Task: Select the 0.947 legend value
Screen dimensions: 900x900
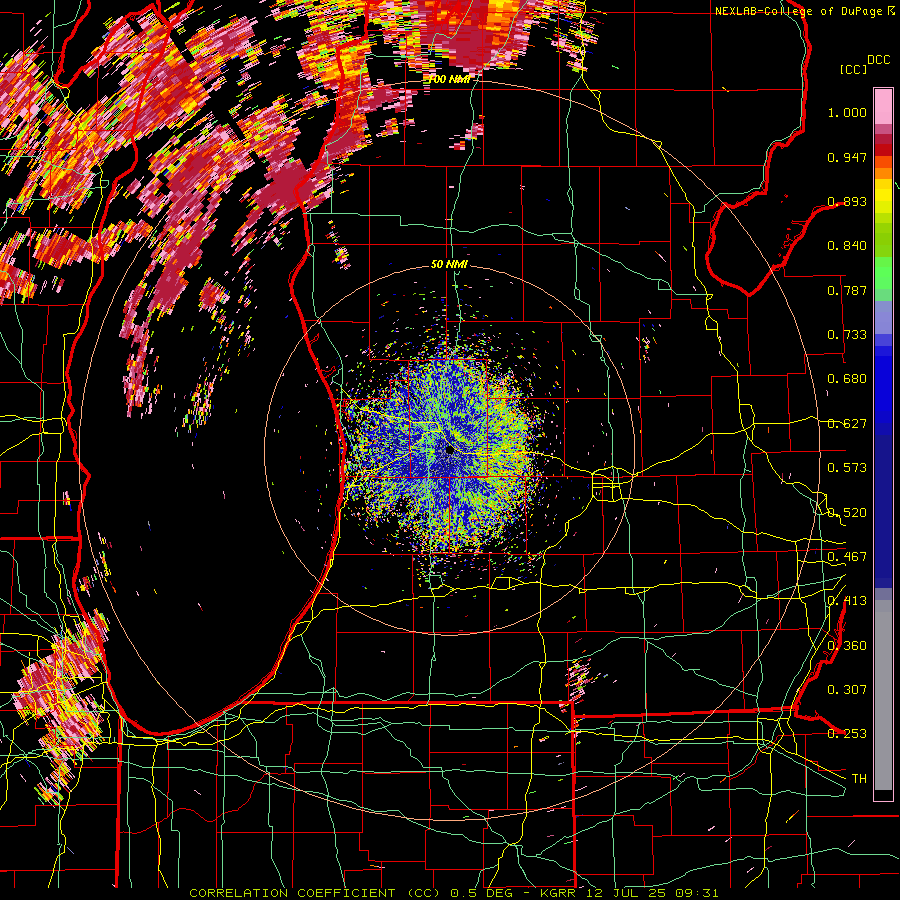Action: [x=847, y=157]
